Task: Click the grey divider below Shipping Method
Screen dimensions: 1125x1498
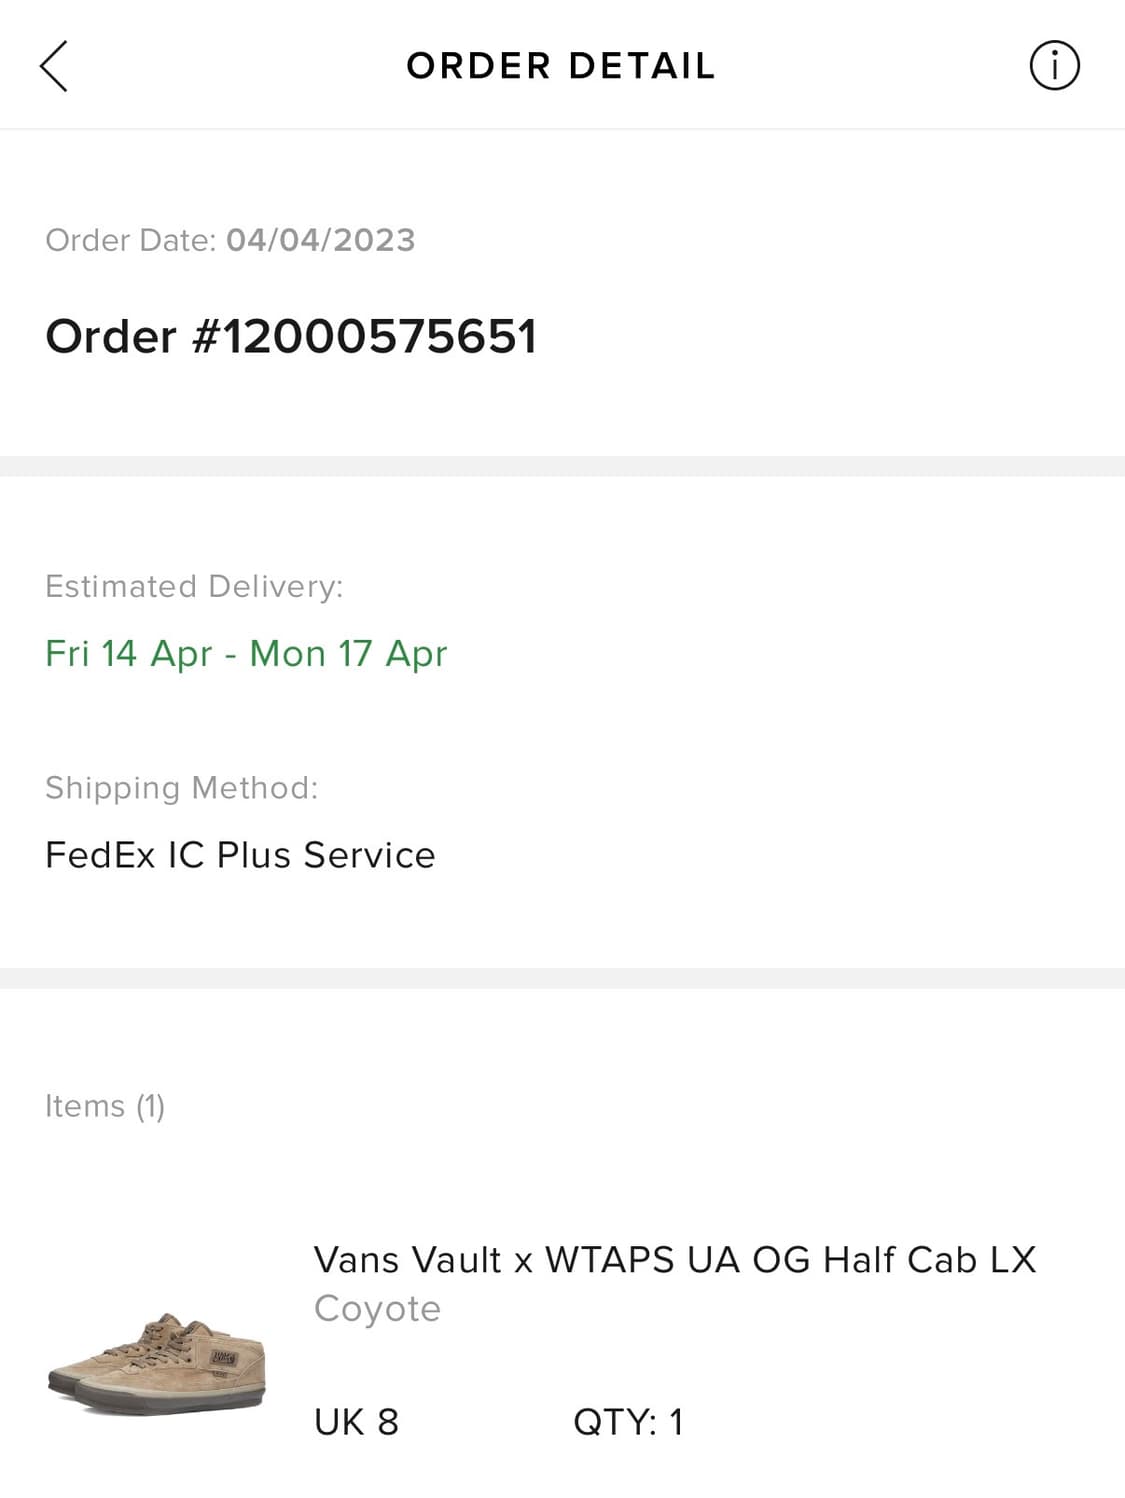Action: [x=562, y=978]
